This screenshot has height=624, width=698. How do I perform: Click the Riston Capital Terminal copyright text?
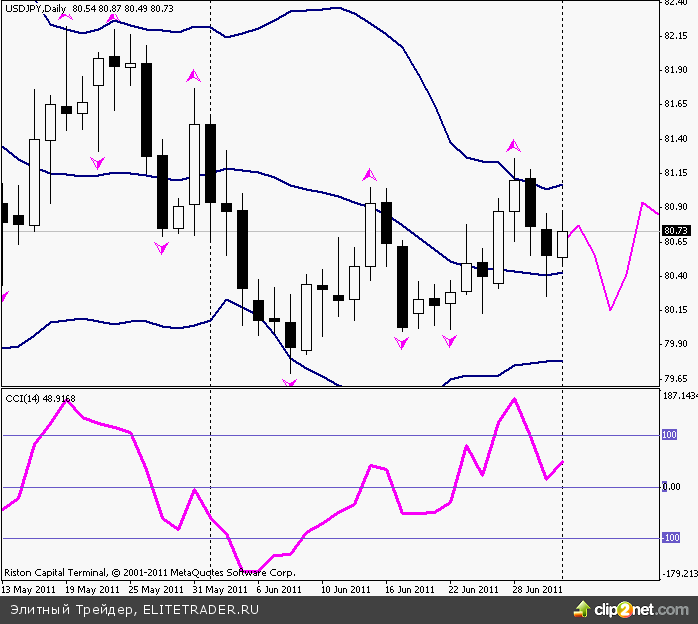point(150,574)
